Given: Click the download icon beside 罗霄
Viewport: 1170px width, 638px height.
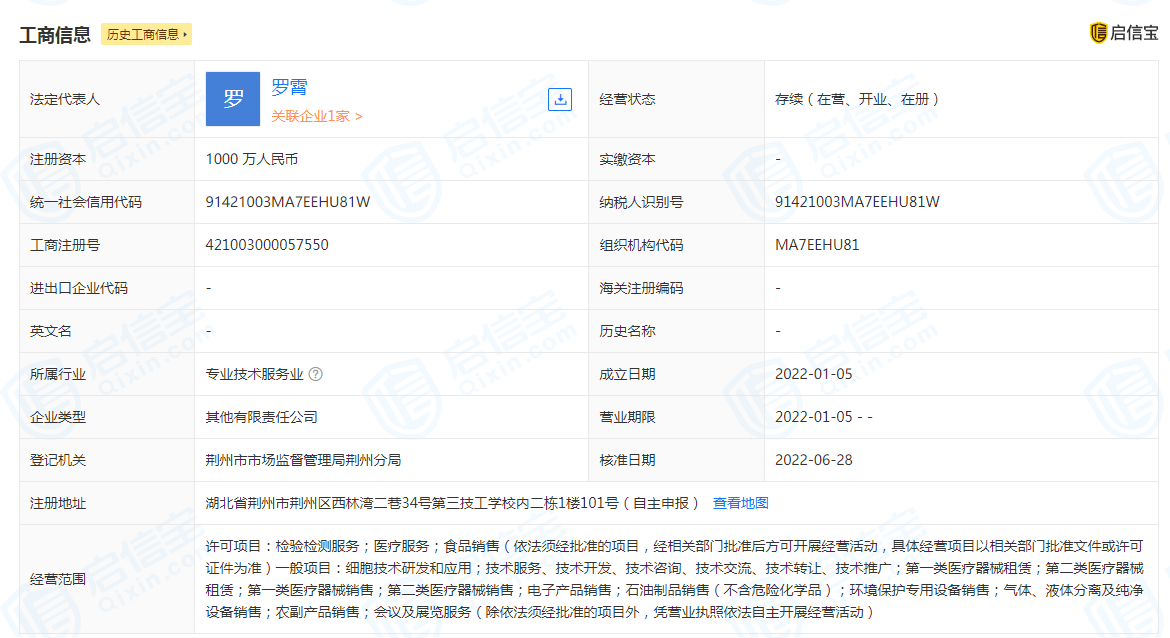Looking at the screenshot, I should pos(560,99).
